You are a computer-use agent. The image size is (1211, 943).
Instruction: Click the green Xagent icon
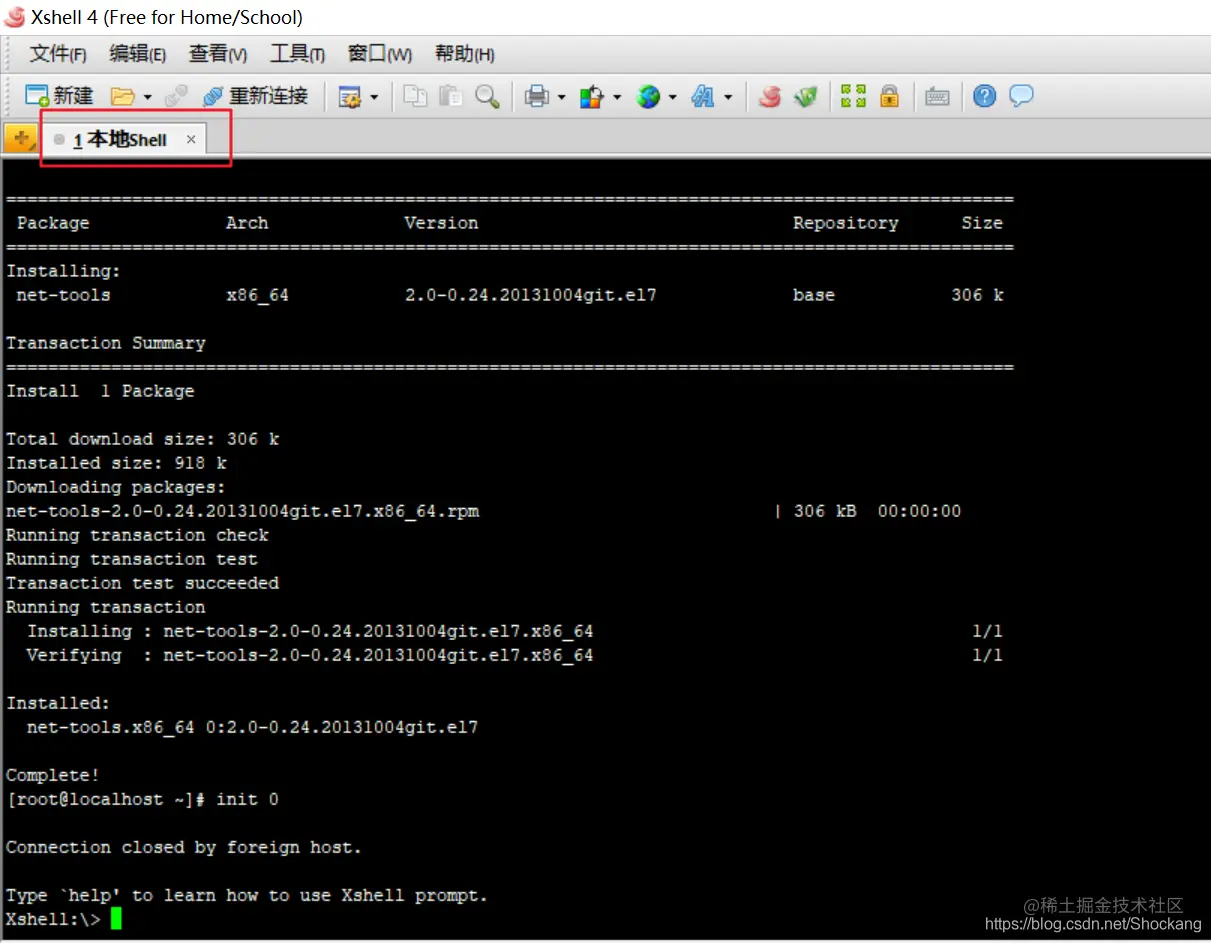point(805,96)
